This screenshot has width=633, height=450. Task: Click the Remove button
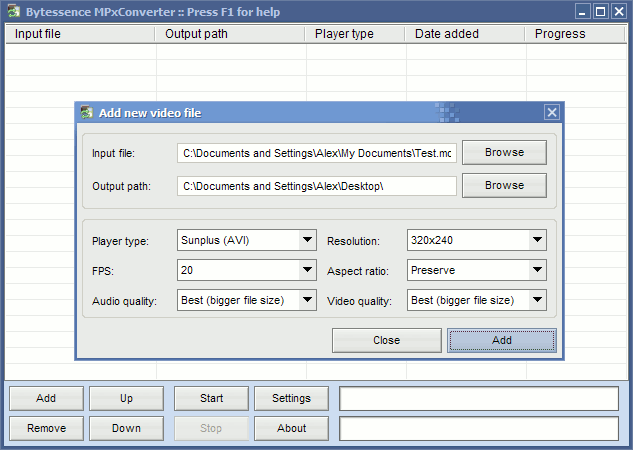tap(46, 428)
